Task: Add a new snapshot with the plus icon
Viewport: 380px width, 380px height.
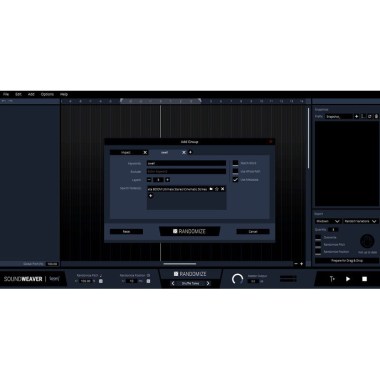Action: pos(356,116)
